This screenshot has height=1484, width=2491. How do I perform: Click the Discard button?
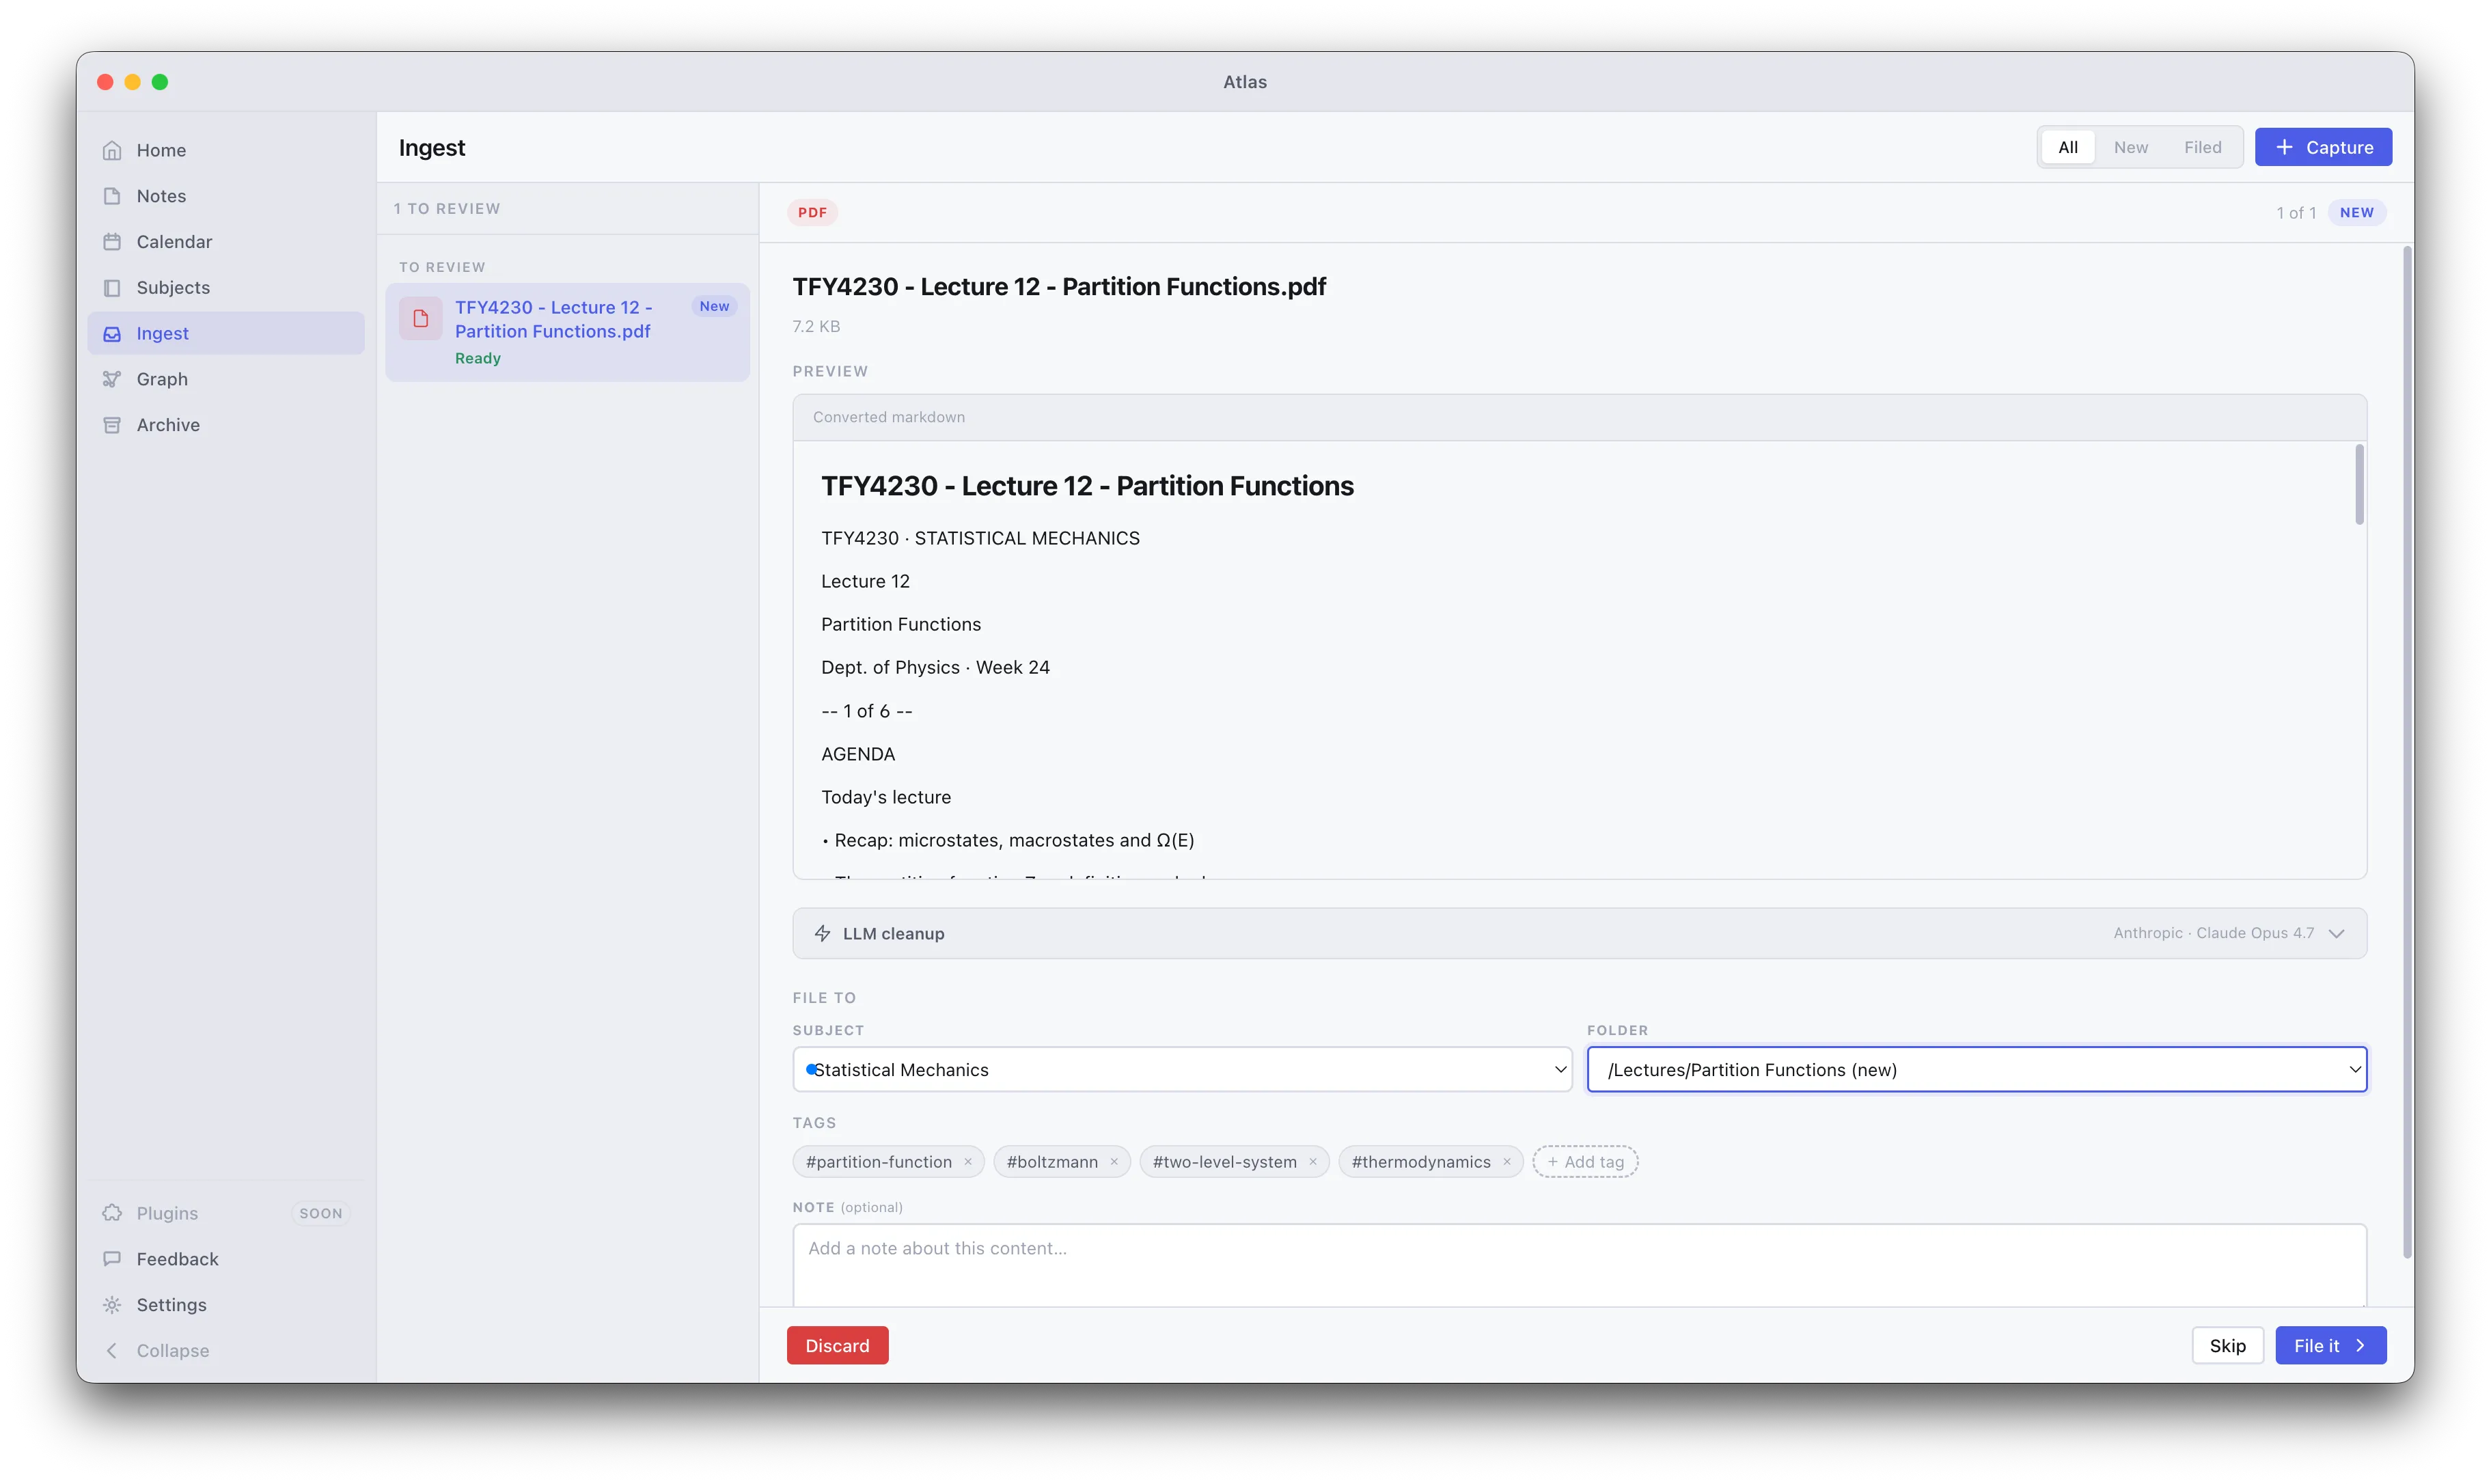click(837, 1346)
